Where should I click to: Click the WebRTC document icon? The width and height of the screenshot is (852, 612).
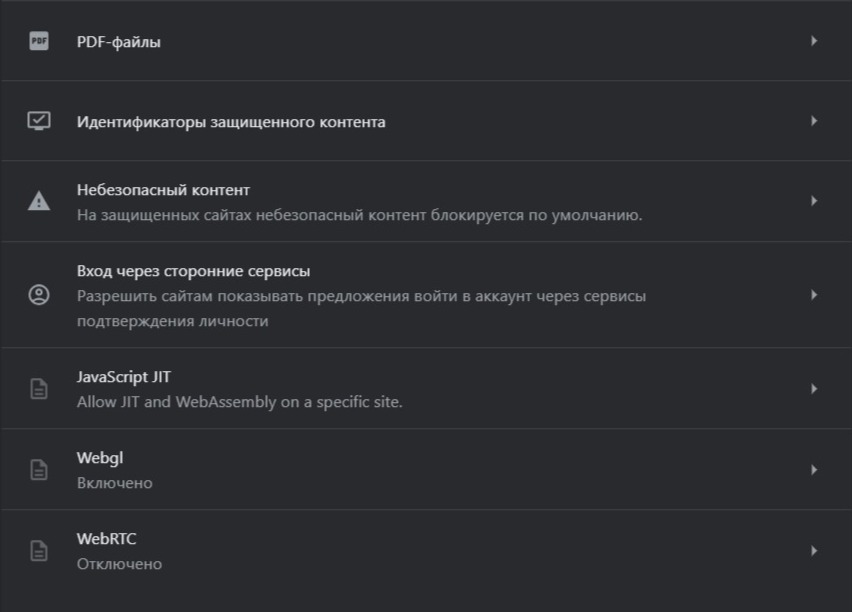pyautogui.click(x=39, y=551)
